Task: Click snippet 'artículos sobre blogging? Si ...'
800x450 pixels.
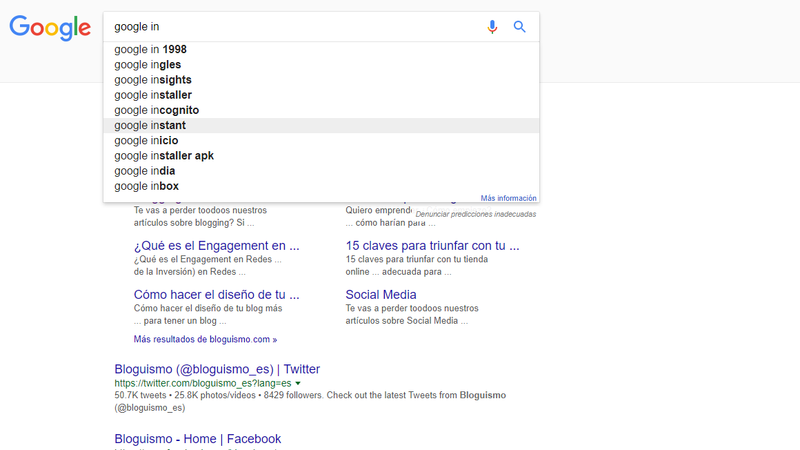Action: pos(193,223)
